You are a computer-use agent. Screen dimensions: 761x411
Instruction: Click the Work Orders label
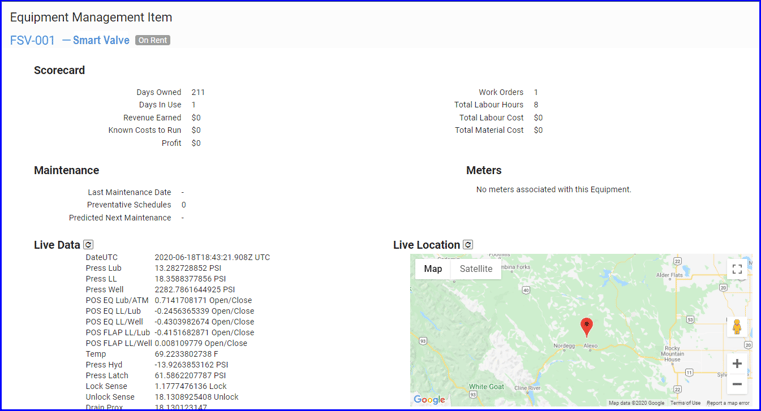point(501,92)
